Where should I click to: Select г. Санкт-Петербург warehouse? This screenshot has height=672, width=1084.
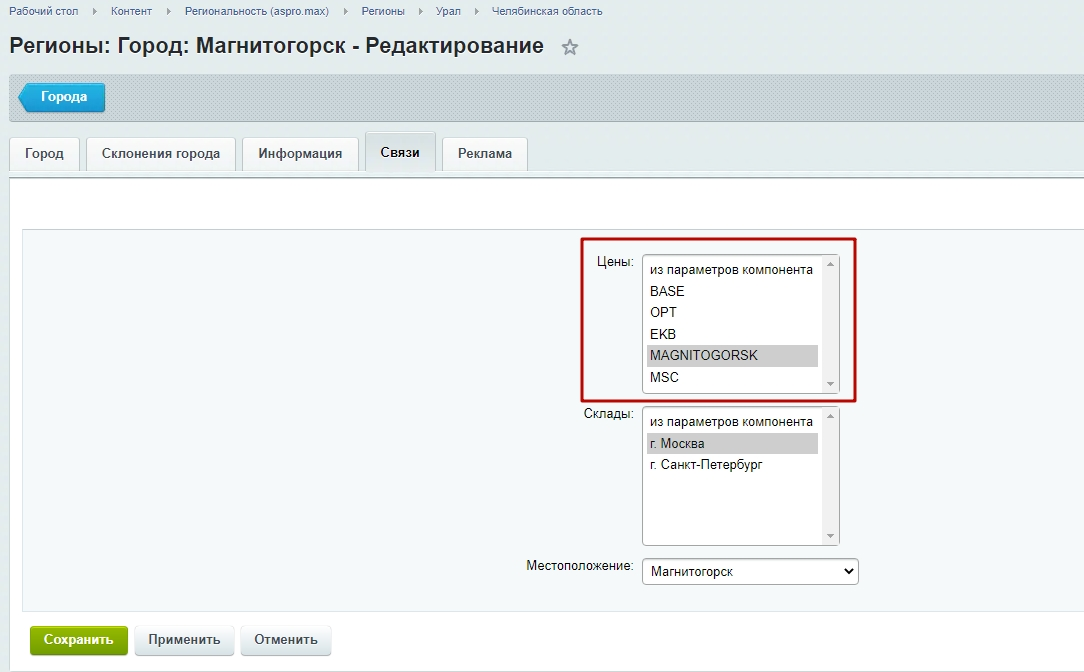706,465
